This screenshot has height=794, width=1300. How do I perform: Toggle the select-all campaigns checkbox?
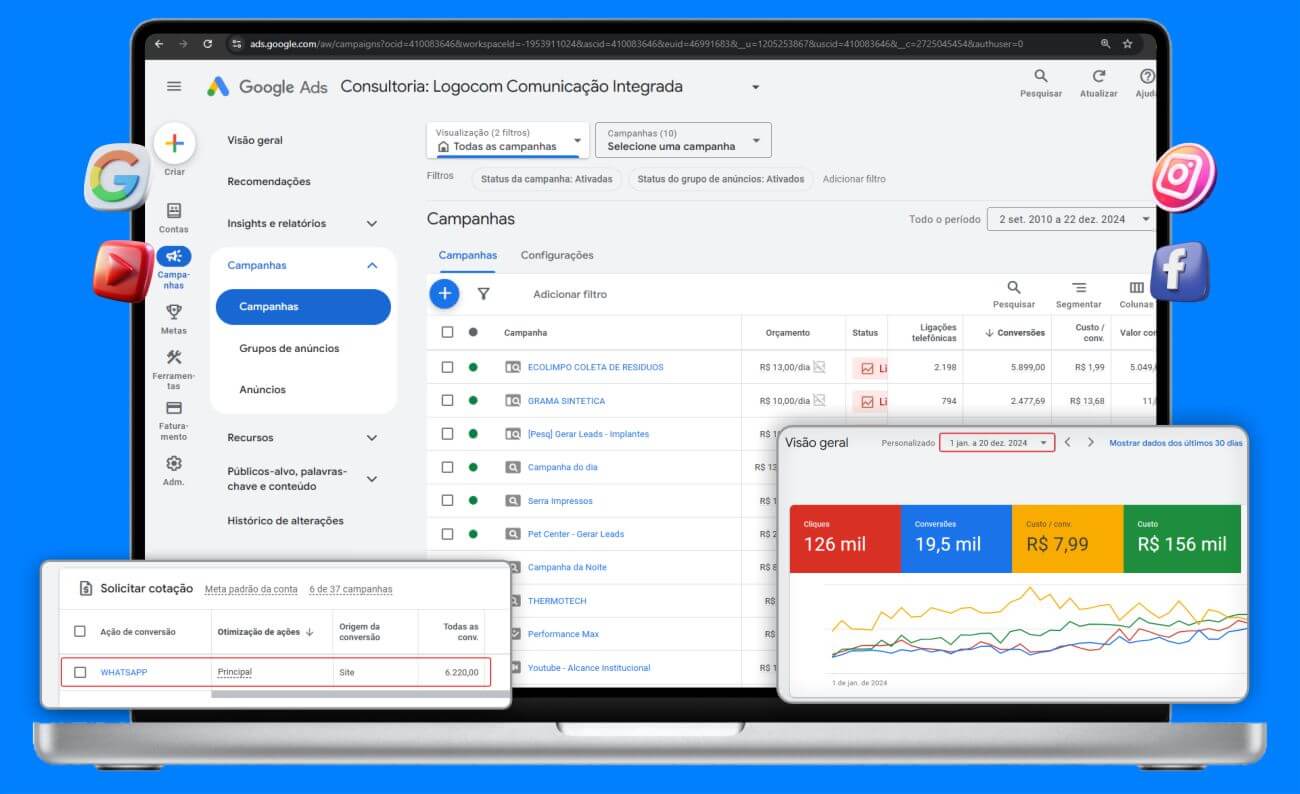[447, 332]
